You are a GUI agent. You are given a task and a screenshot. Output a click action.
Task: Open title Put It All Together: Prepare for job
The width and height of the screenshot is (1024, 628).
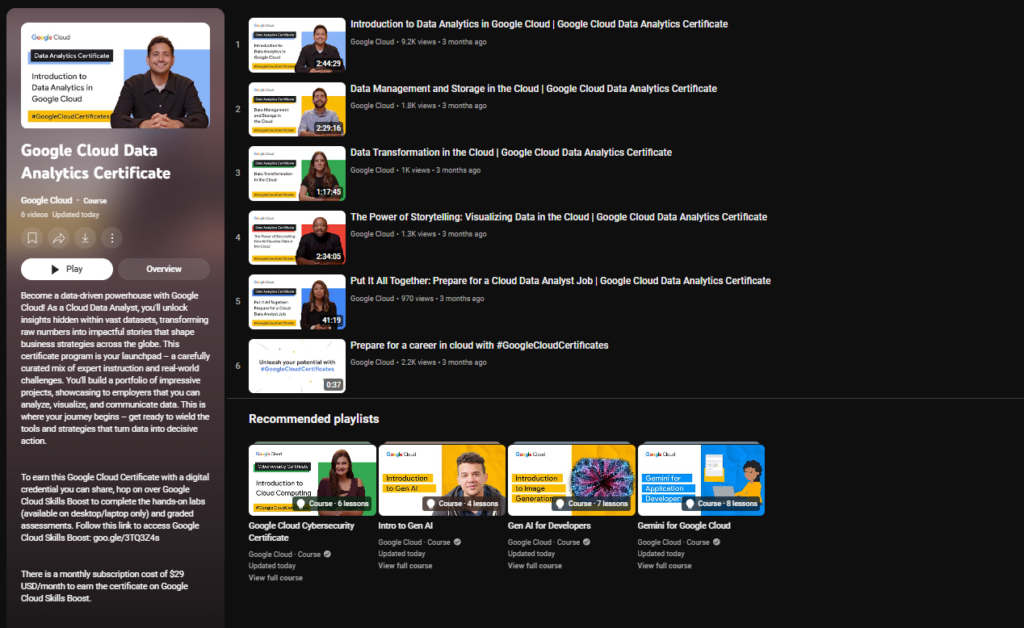coord(560,281)
